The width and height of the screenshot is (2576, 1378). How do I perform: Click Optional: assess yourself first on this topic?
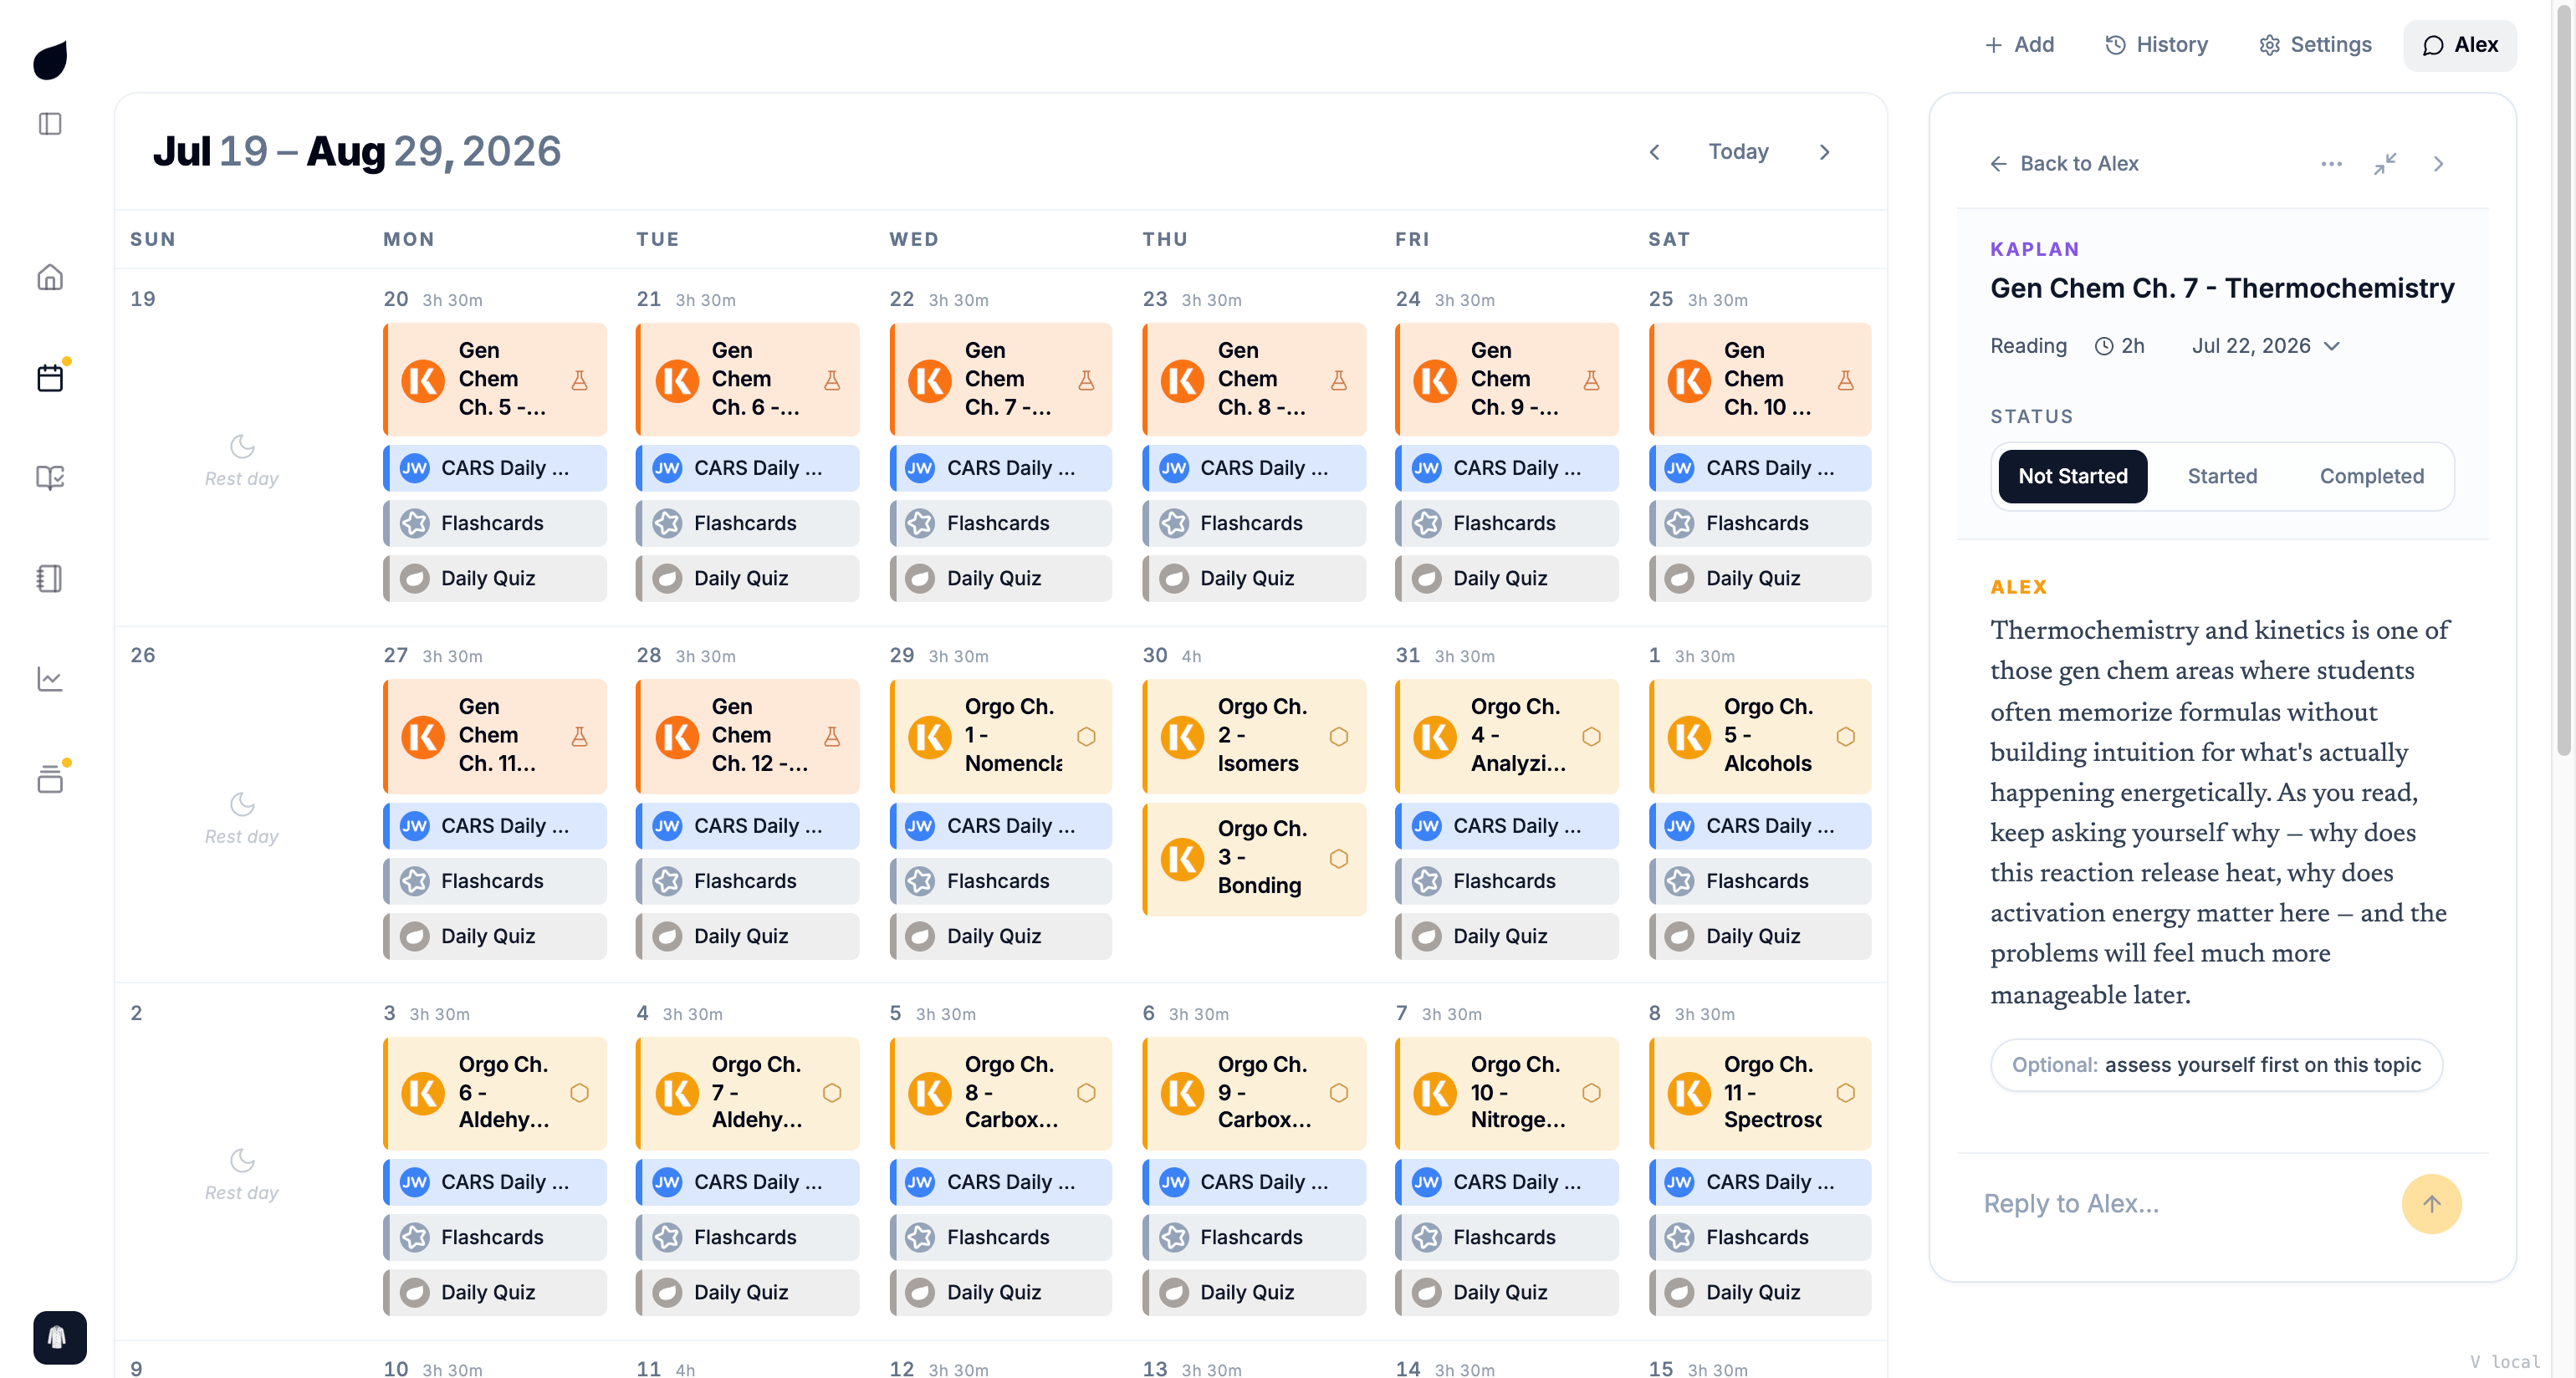(2216, 1065)
